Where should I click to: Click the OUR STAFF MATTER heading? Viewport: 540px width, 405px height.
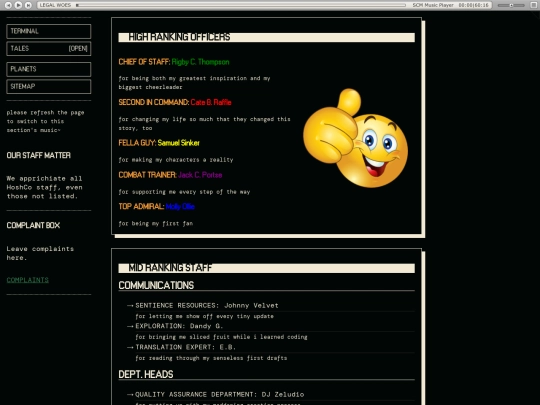click(x=39, y=156)
